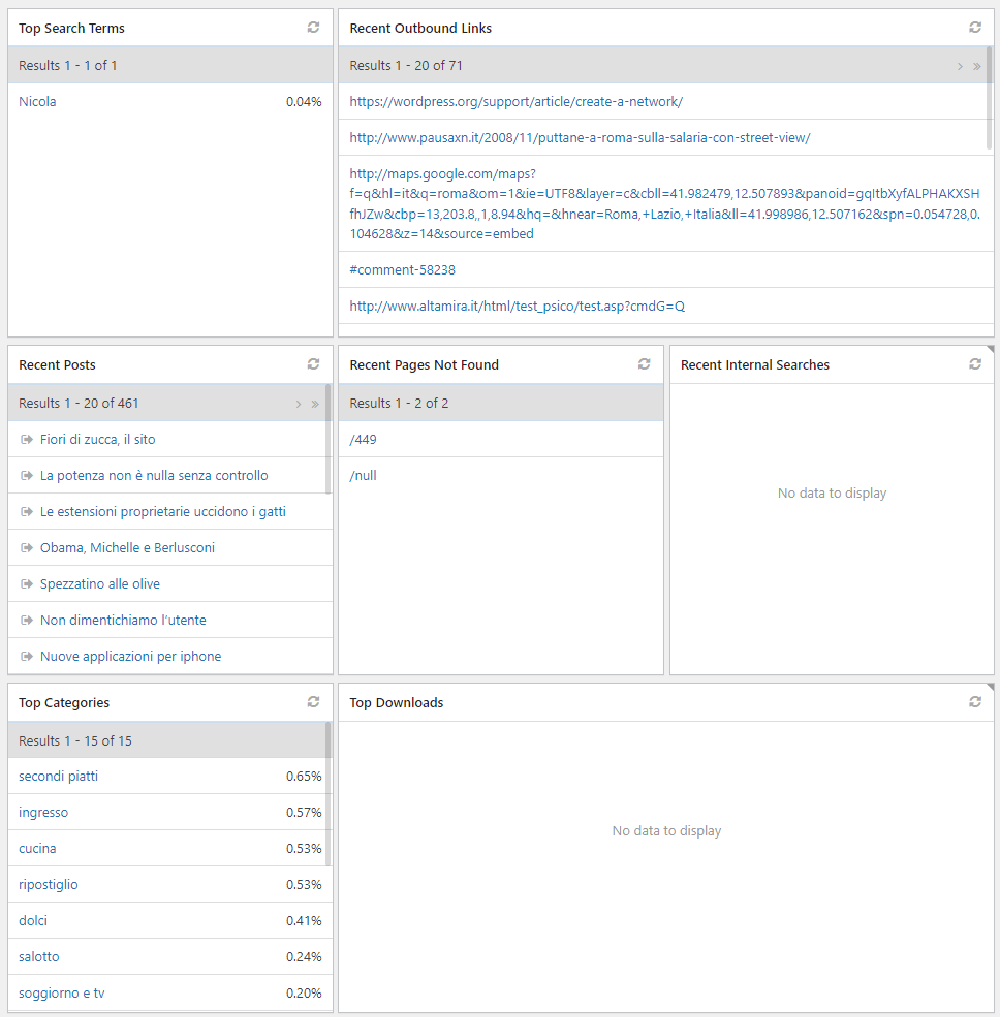Screen dimensions: 1000x1017
Task: Refresh the Recent Internal Searches panel
Action: 975,364
